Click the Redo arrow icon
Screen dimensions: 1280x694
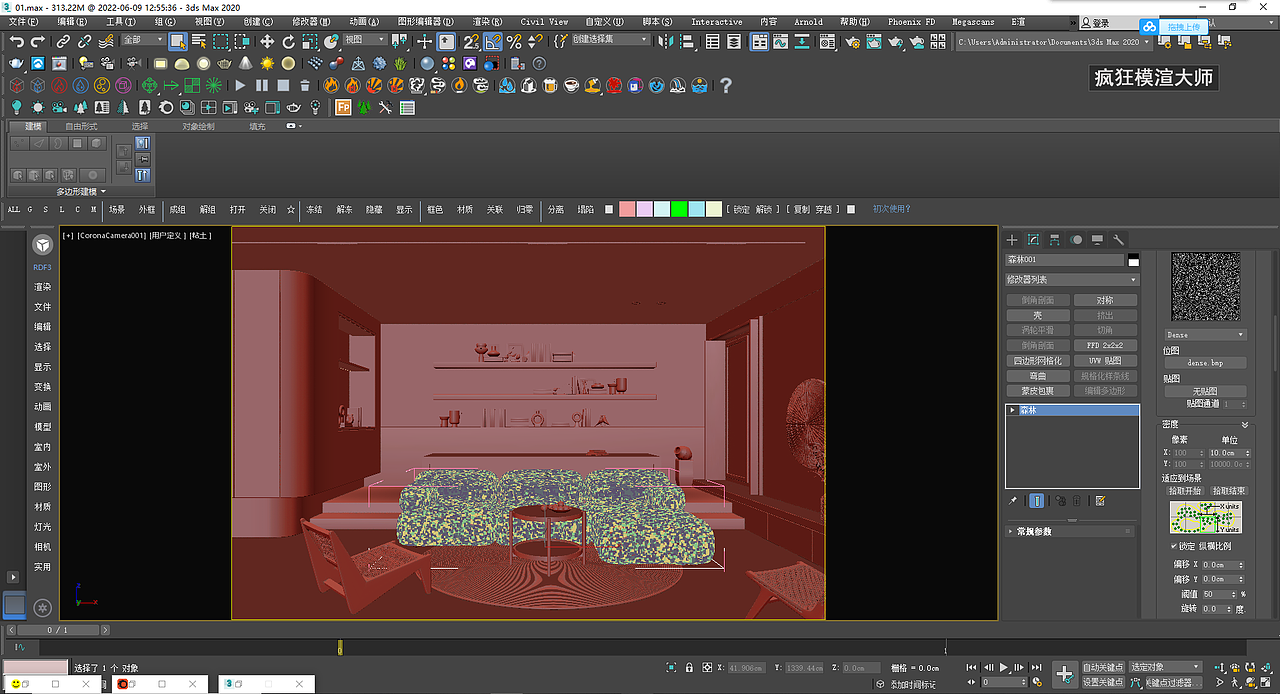38,41
